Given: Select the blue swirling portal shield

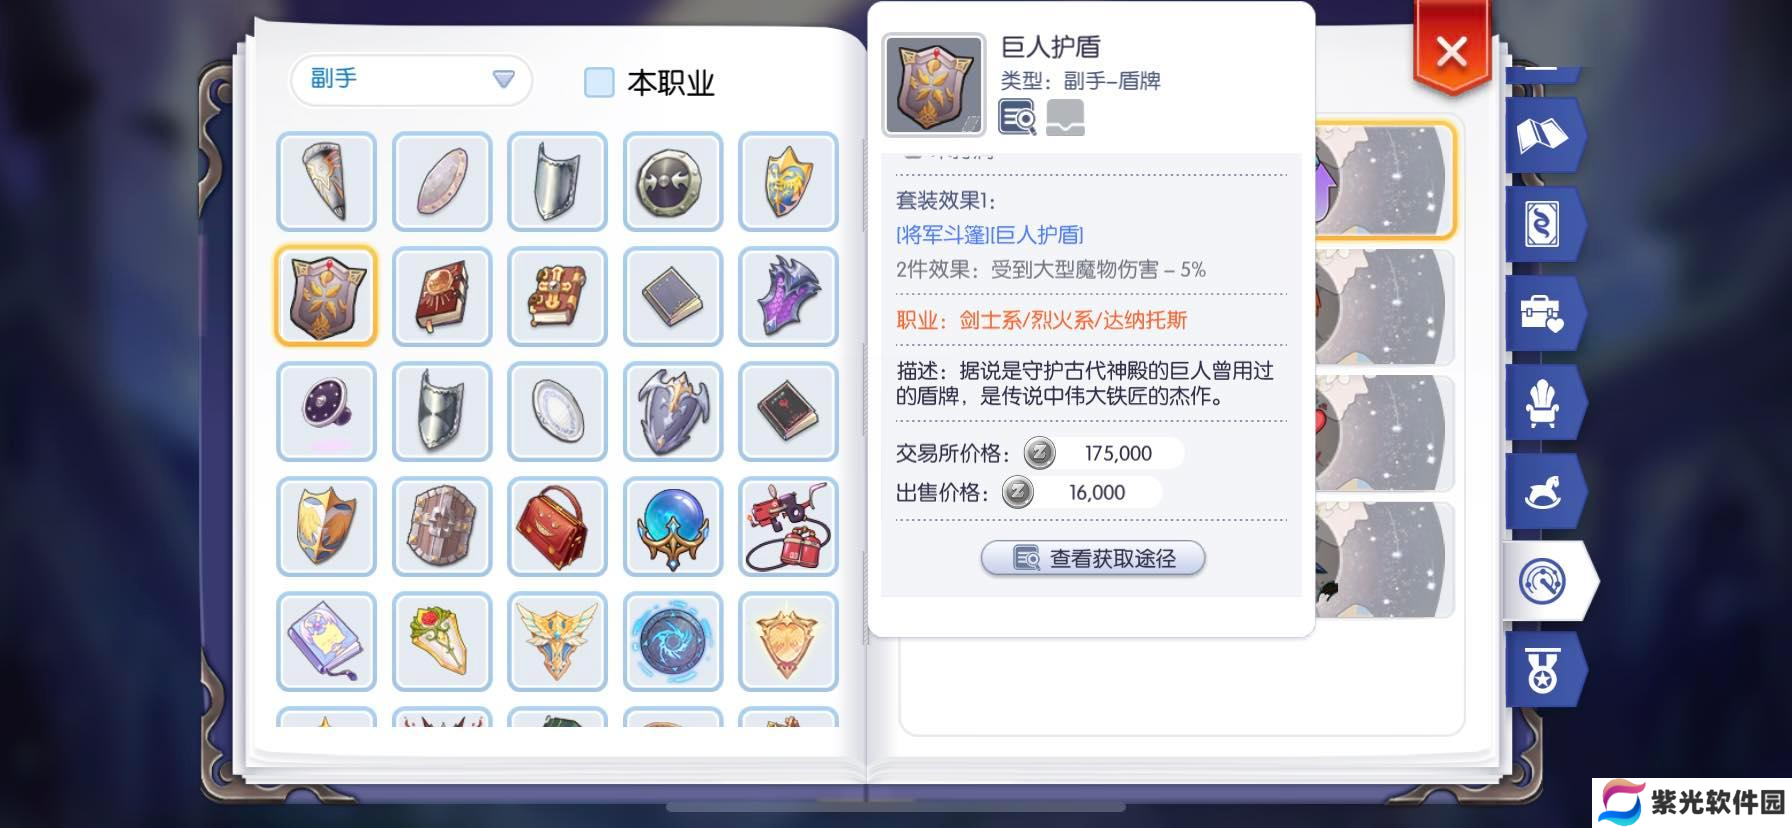Looking at the screenshot, I should pyautogui.click(x=673, y=642).
